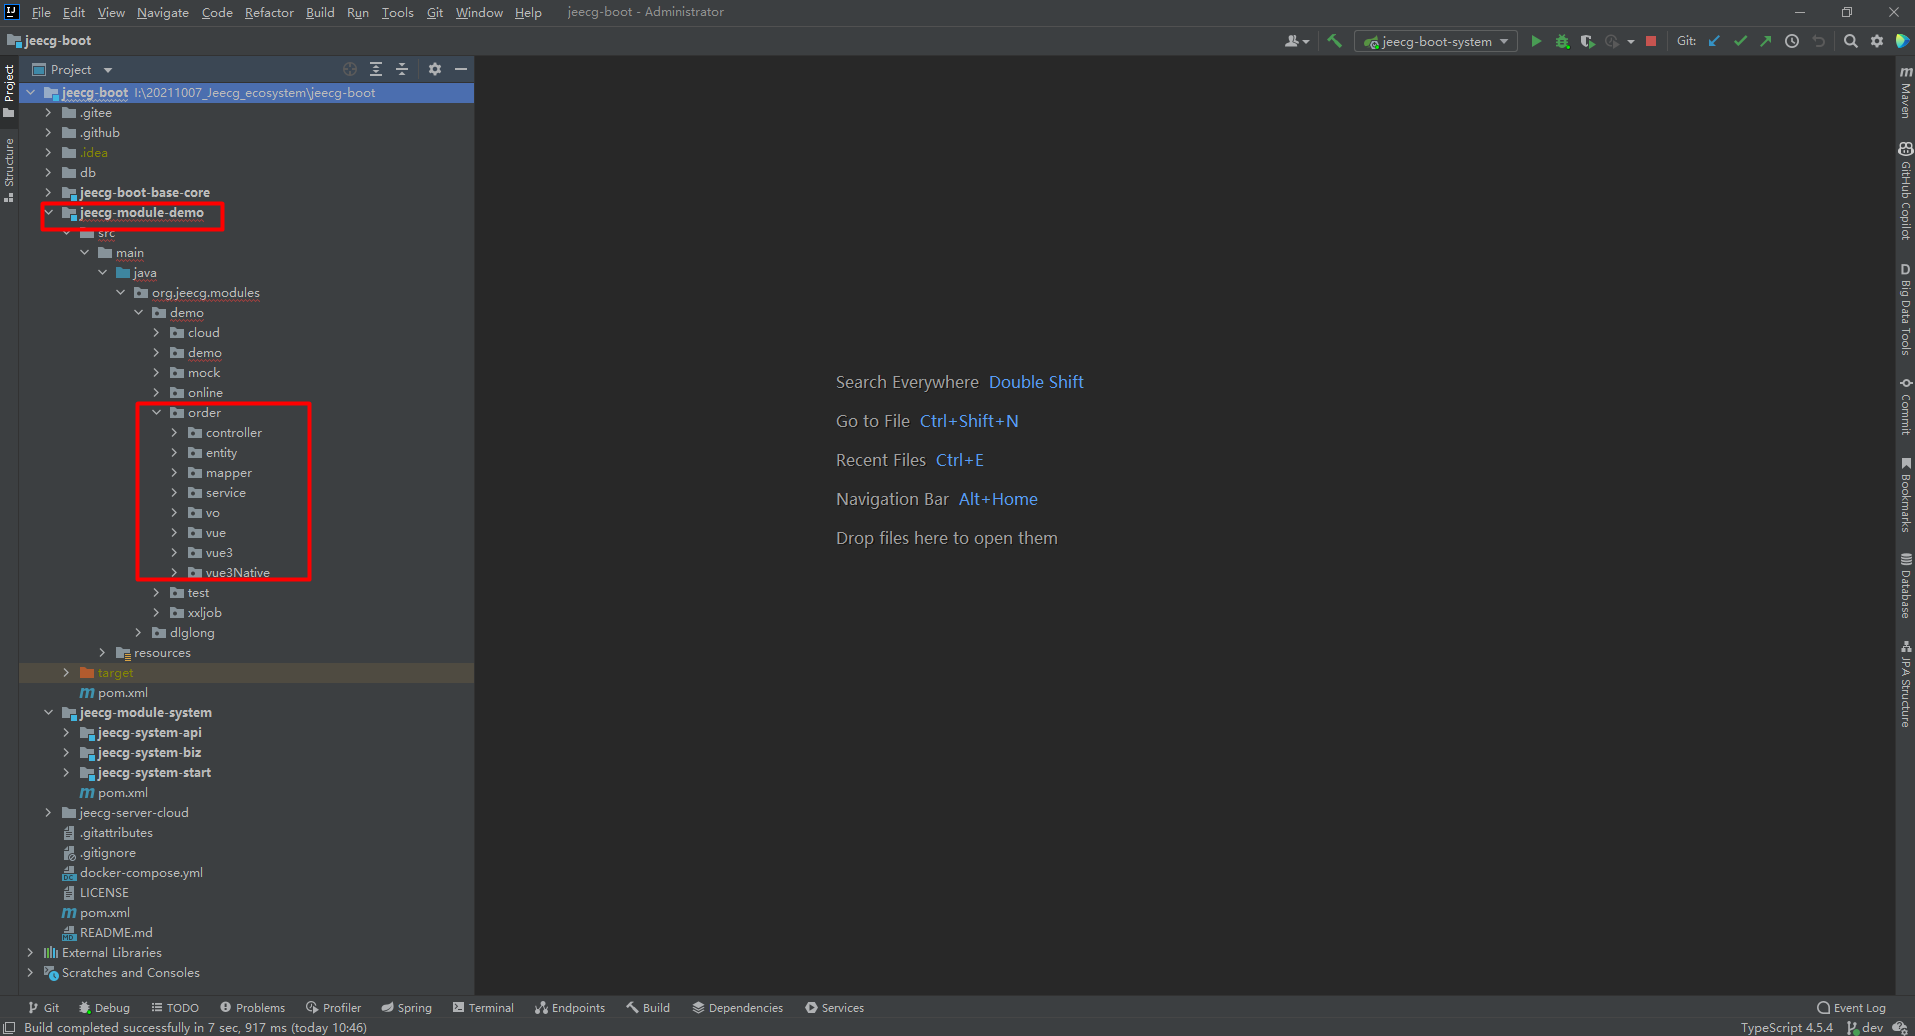Screen dimensions: 1915x1036
Task: Open the Database tool window
Action: pyautogui.click(x=1906, y=586)
